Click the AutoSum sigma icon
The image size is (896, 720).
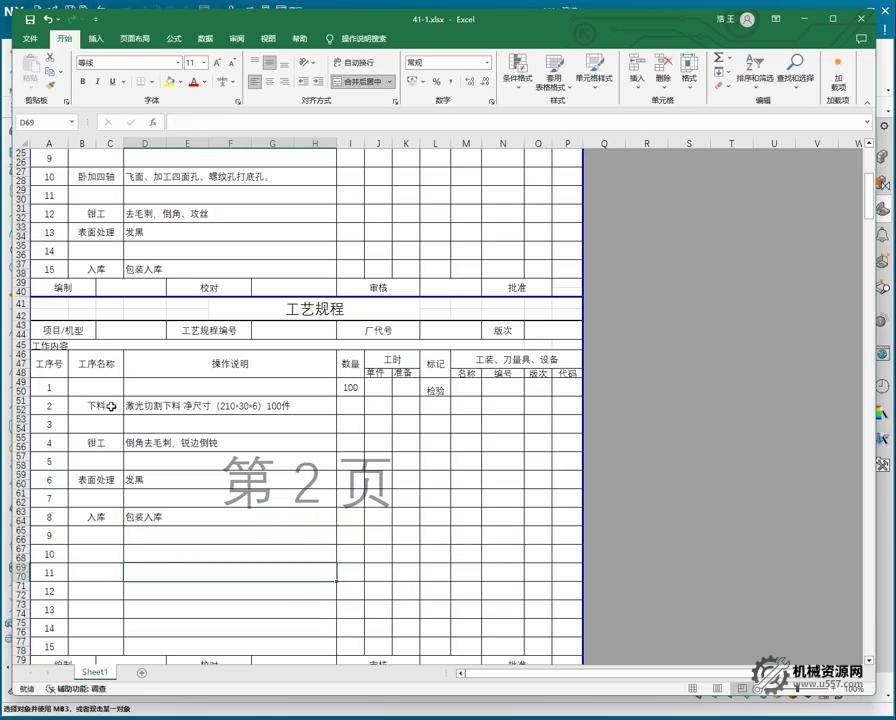(x=718, y=58)
